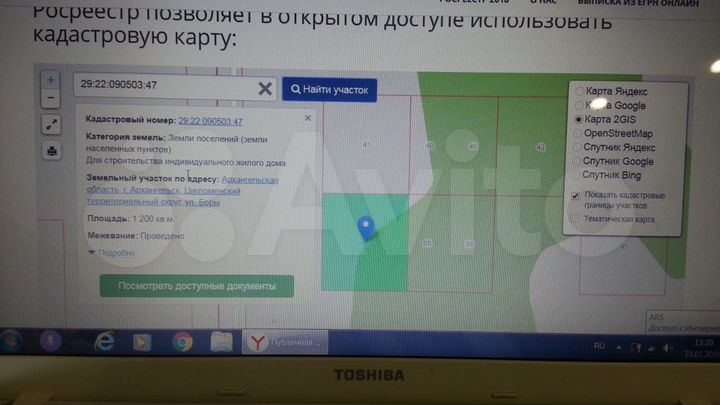Image resolution: width=720 pixels, height=405 pixels.
Task: Toggle fullscreen map view
Action: click(51, 124)
